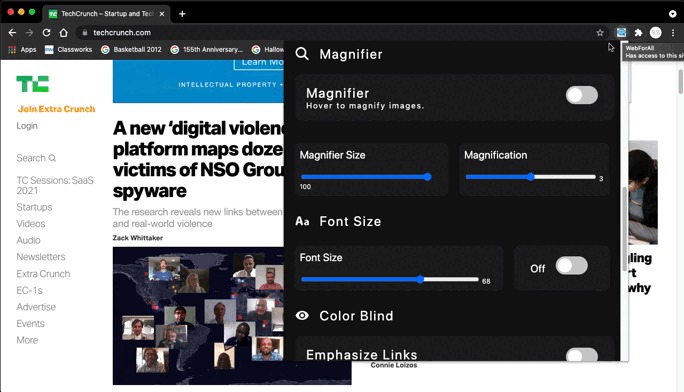Open TC Sessions: SaaS 2021

point(55,185)
